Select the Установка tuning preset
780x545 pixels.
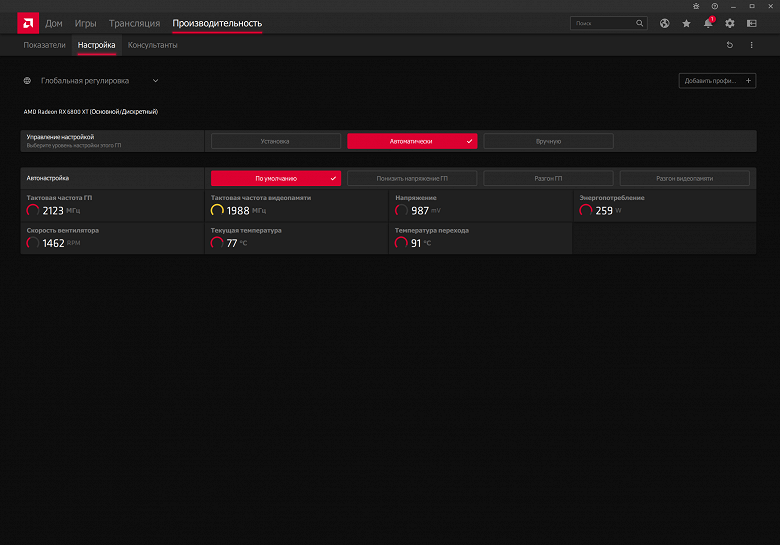pyautogui.click(x=276, y=141)
